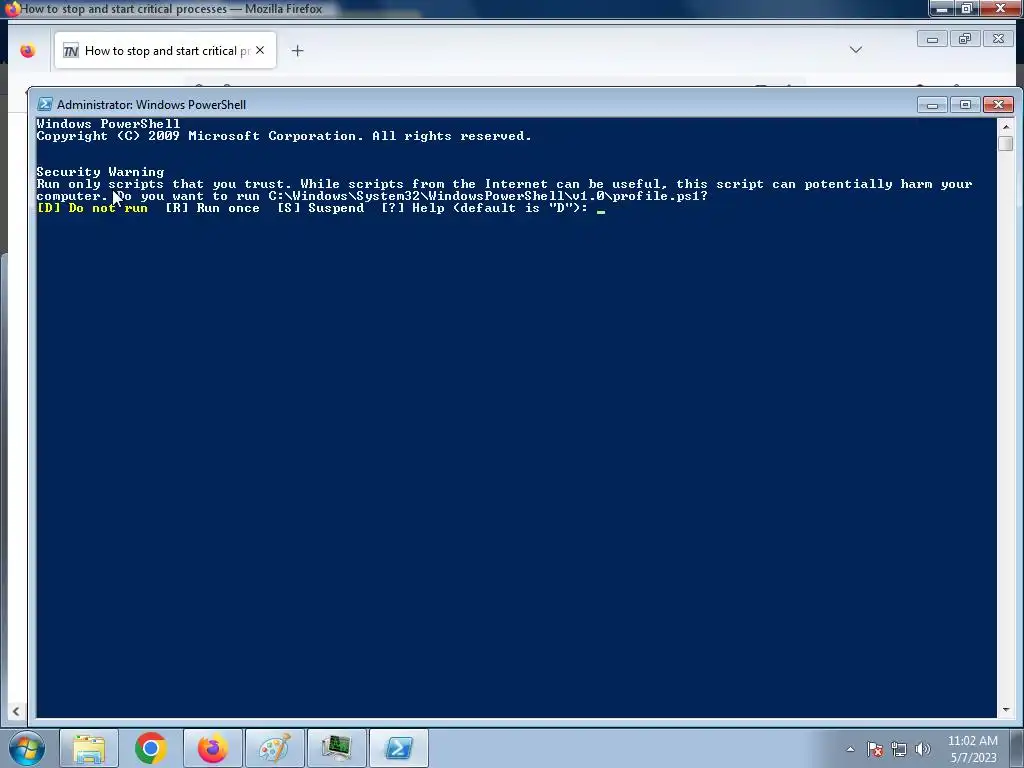Click the '[?] Help' option text
This screenshot has width=1024, height=768.
tap(413, 208)
